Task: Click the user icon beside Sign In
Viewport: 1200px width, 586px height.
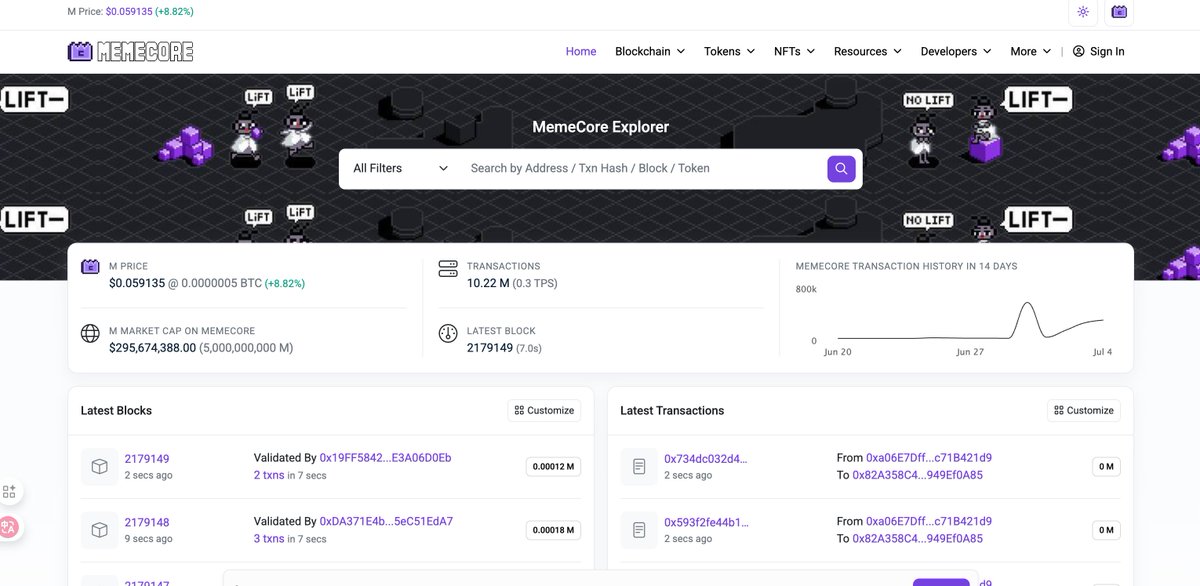Action: pyautogui.click(x=1078, y=51)
